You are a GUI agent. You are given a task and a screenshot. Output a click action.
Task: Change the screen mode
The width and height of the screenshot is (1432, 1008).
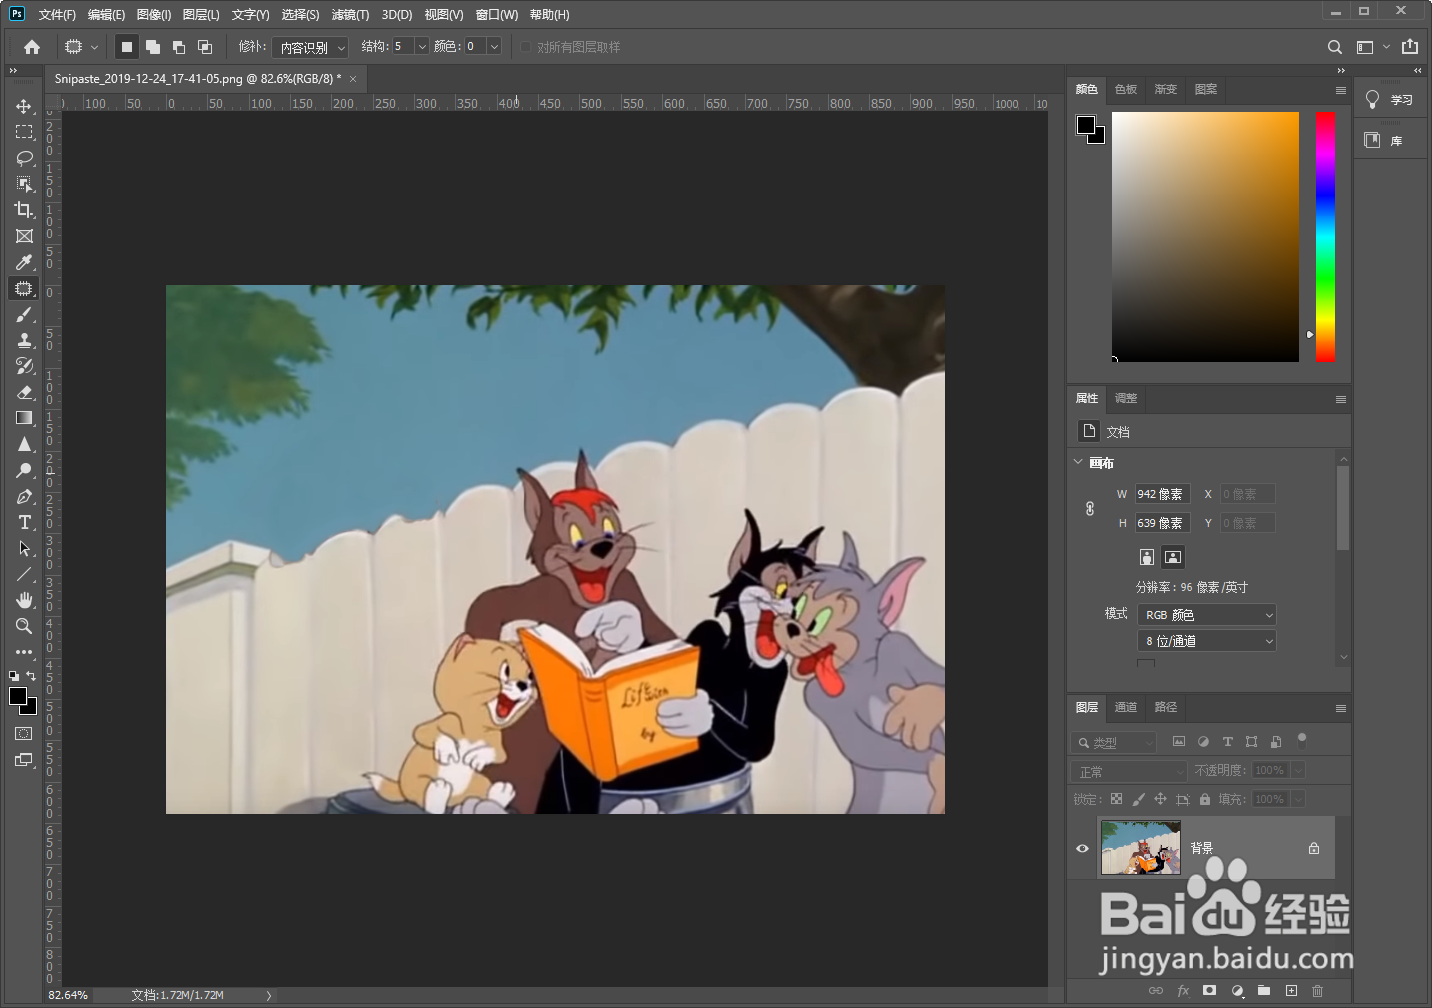pos(24,760)
